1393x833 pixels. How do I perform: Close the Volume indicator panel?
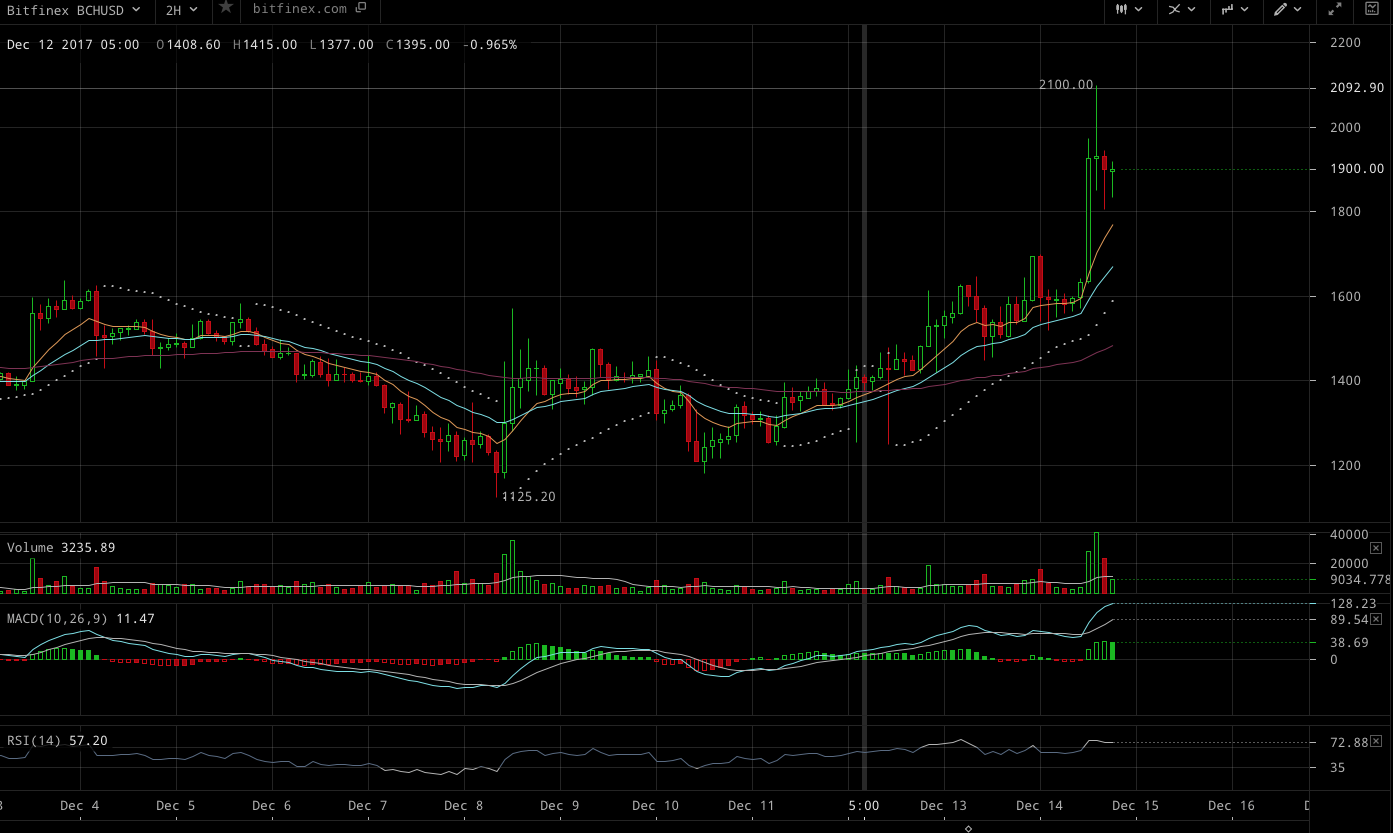pos(1376,548)
